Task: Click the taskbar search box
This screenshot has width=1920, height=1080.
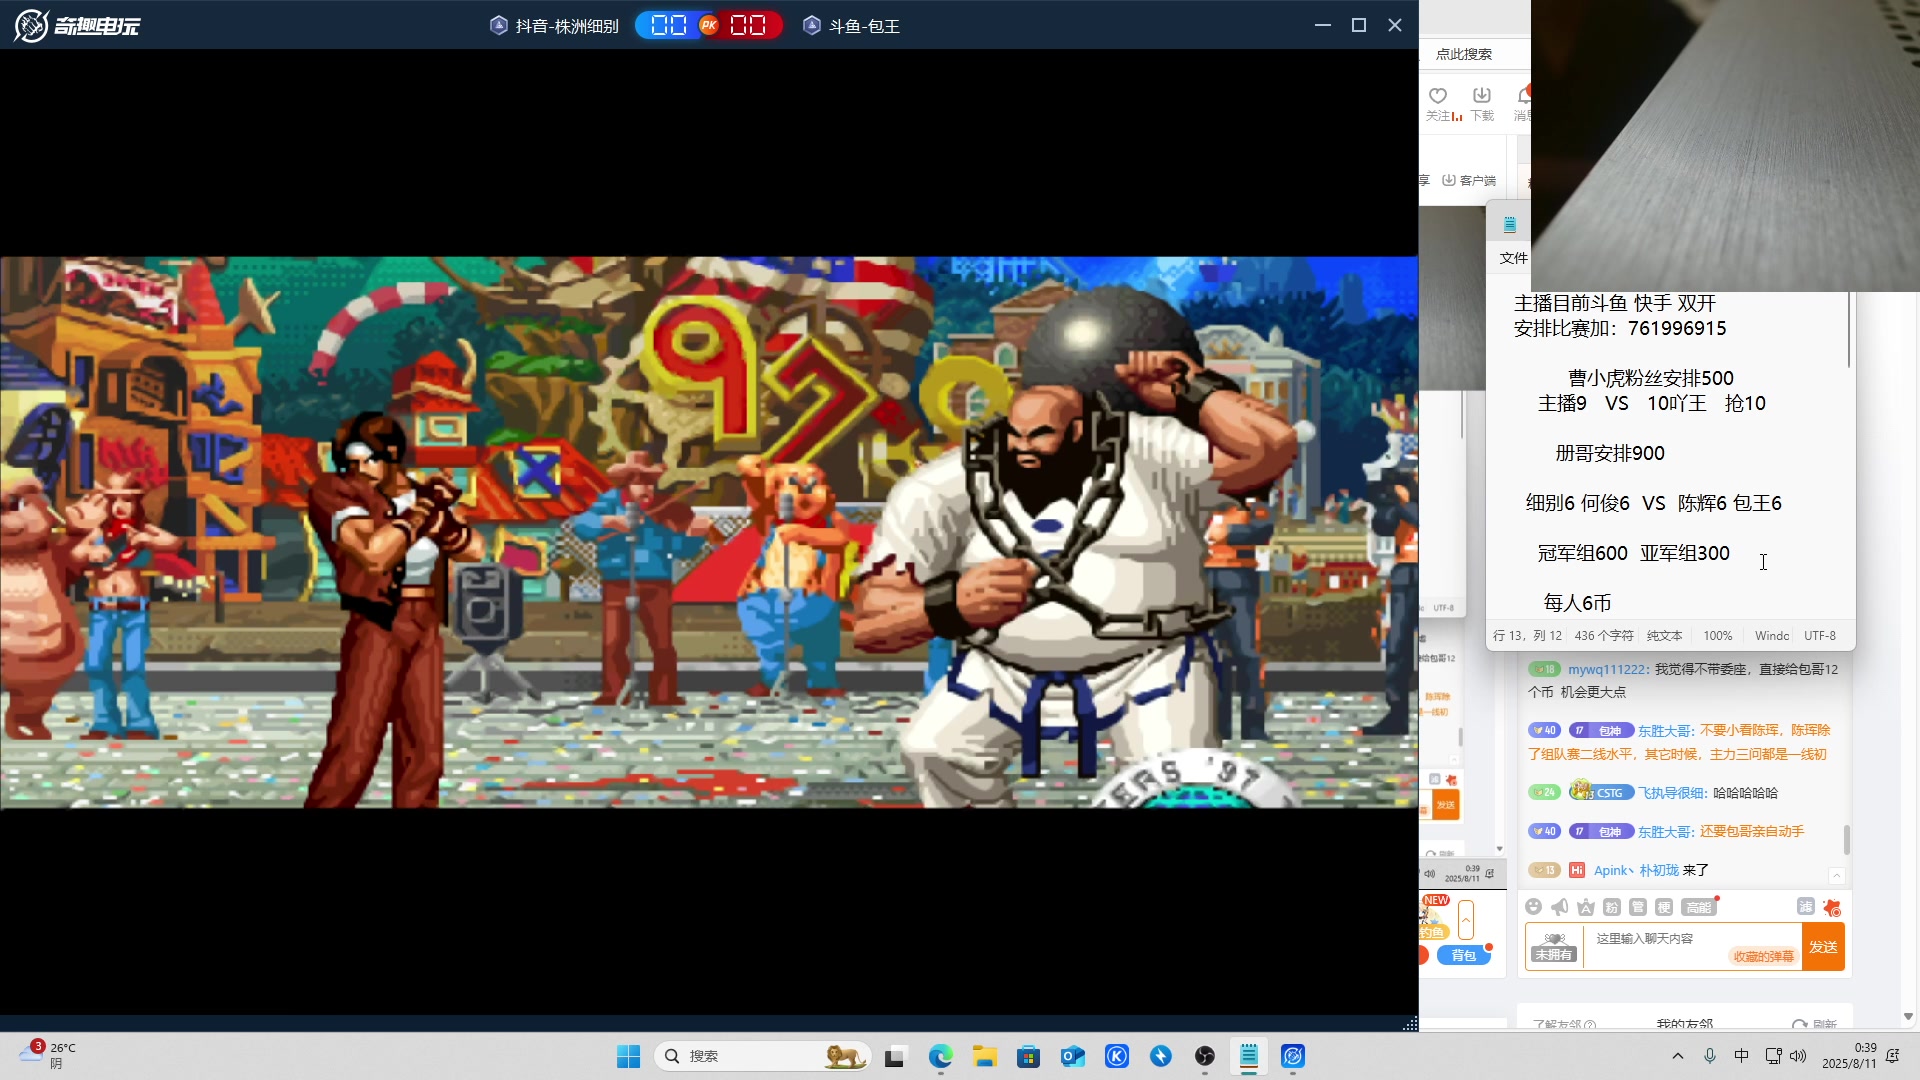Action: click(x=762, y=1056)
